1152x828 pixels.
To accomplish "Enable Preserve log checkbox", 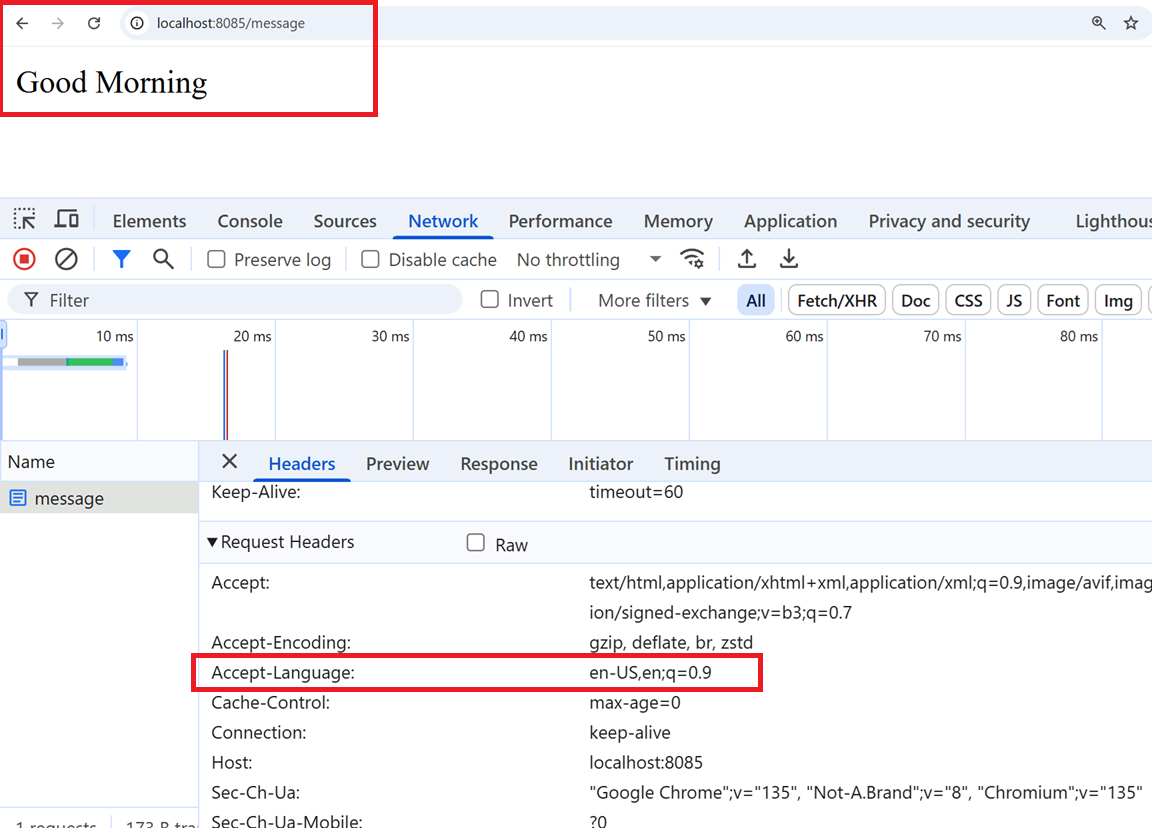I will tap(216, 259).
